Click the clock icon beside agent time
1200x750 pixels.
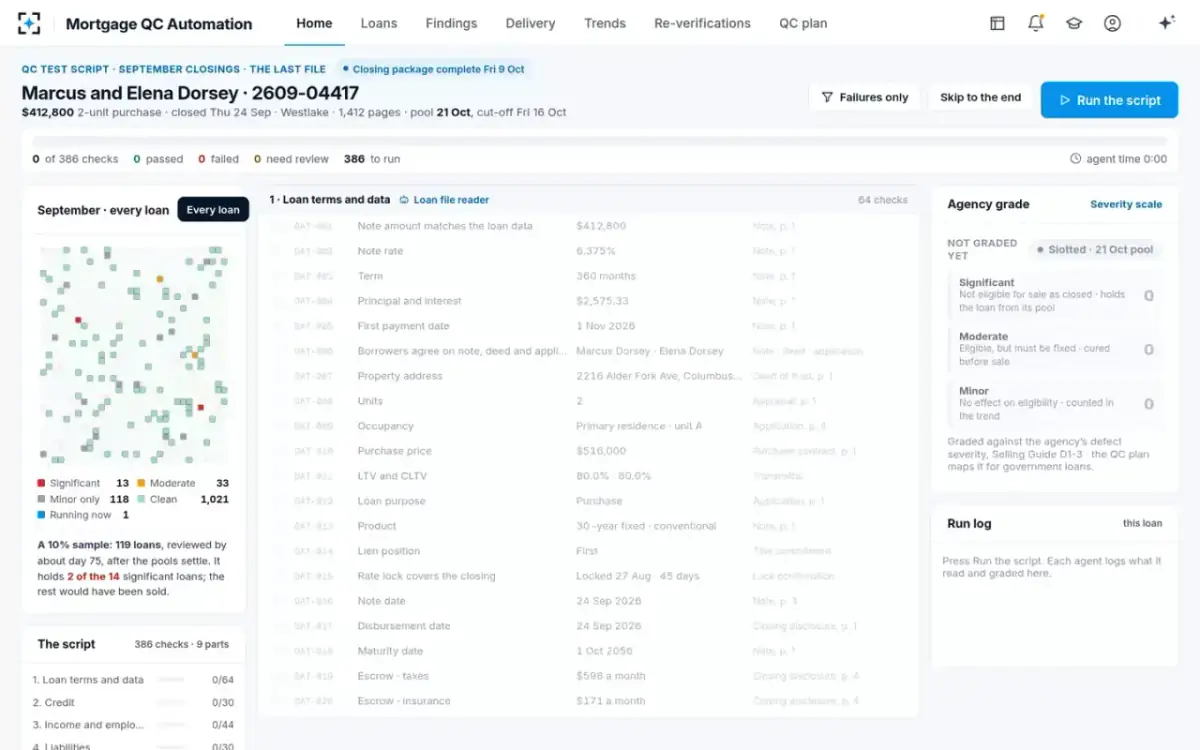tap(1076, 159)
